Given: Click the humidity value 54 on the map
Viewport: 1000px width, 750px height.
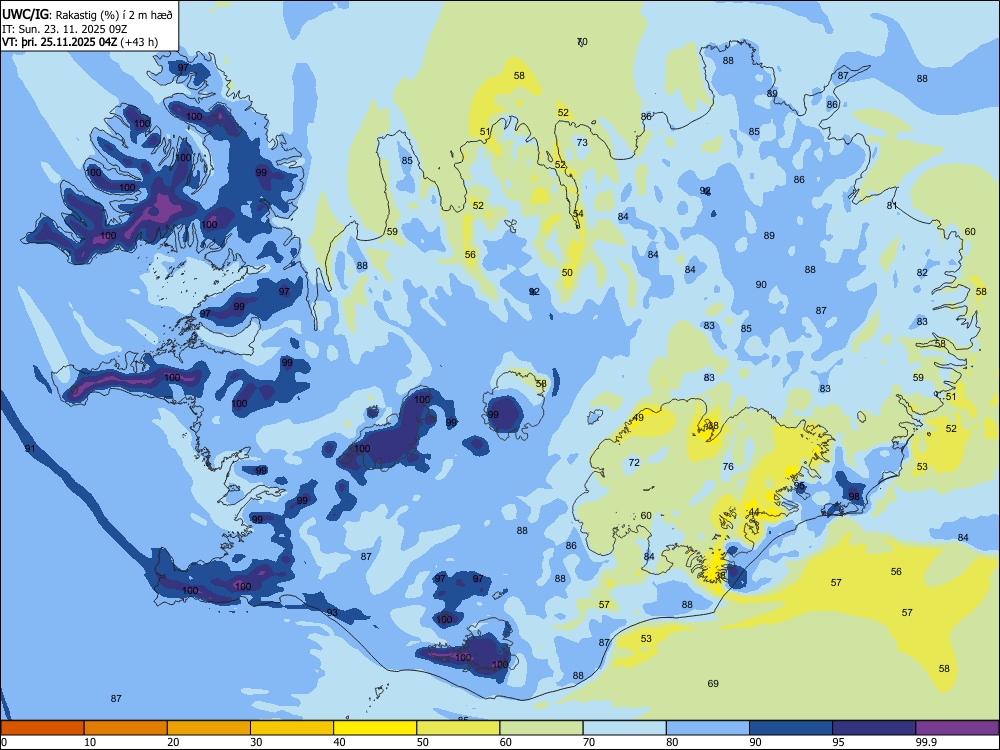Looking at the screenshot, I should coord(578,214).
